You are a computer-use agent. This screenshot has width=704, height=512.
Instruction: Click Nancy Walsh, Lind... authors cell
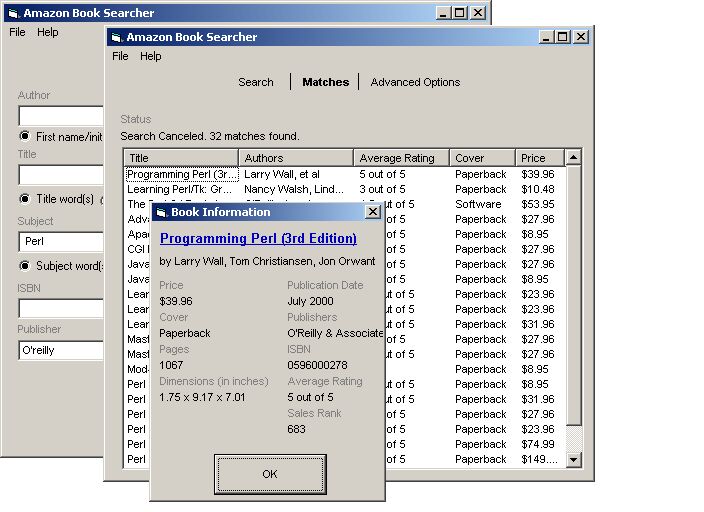tap(294, 189)
